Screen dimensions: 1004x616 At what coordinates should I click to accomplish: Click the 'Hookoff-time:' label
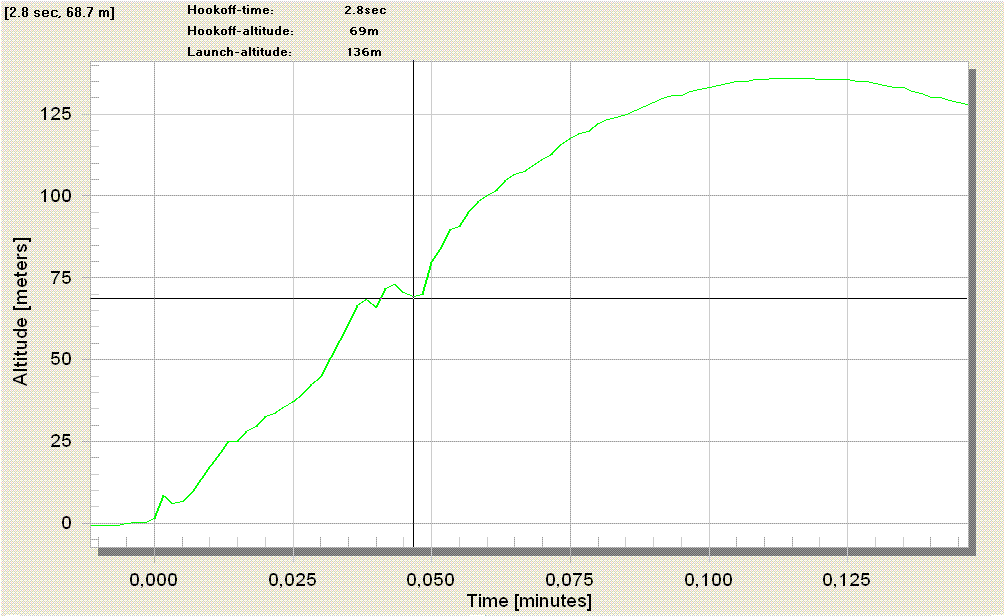point(231,10)
